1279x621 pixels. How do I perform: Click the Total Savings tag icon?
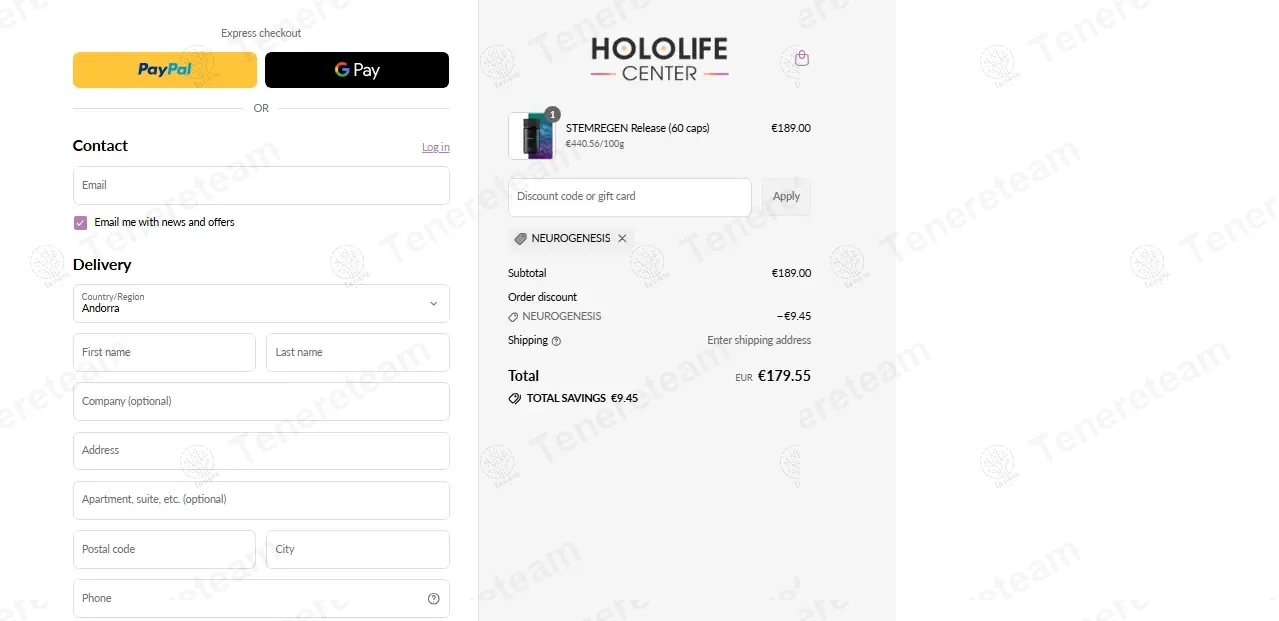pos(514,398)
